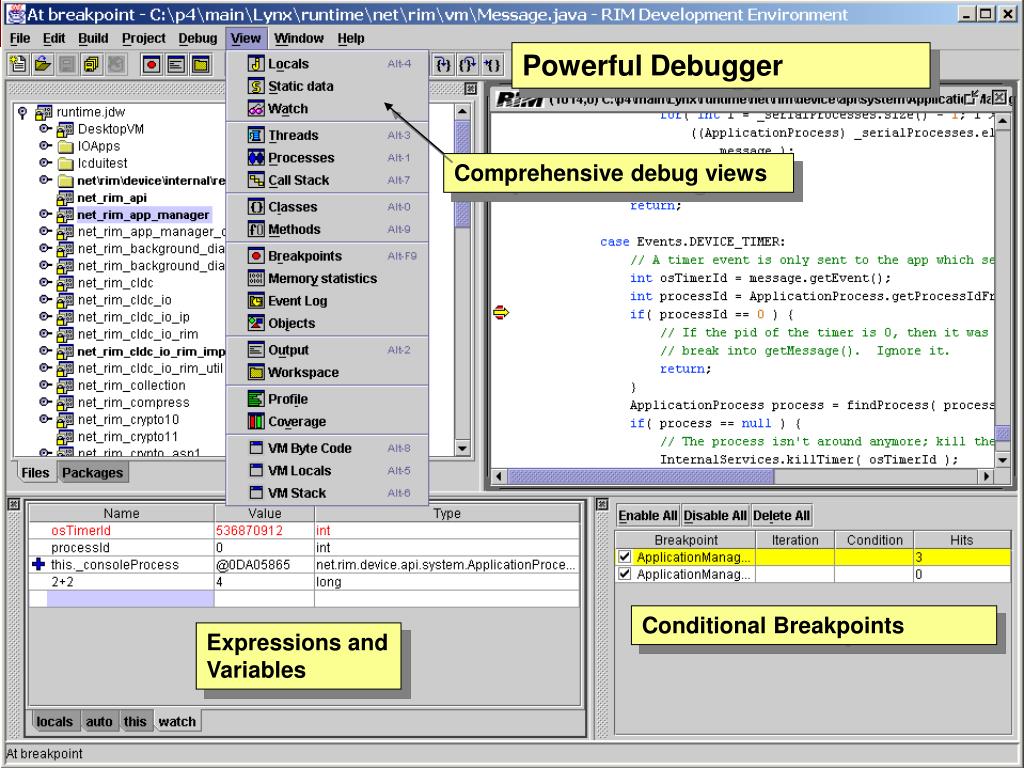The height and width of the screenshot is (768, 1024).
Task: Uncheck the ApplicationManag breakpoint with 0 hits
Action: (625, 574)
